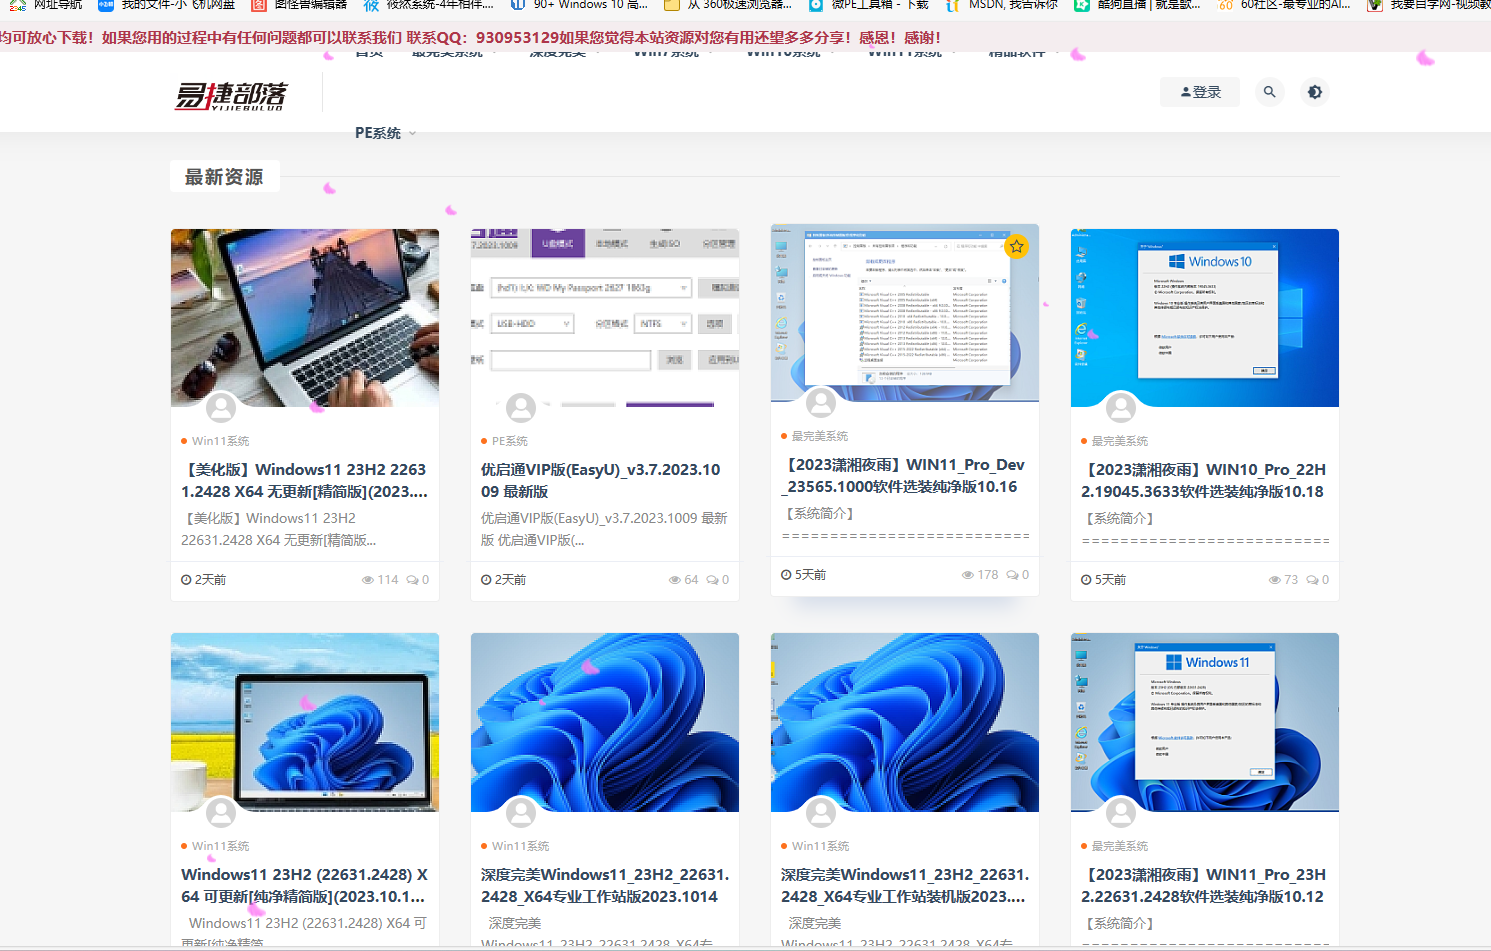
Task: Click the clock icon on 【美化版】Windows11 card
Action: coord(186,580)
